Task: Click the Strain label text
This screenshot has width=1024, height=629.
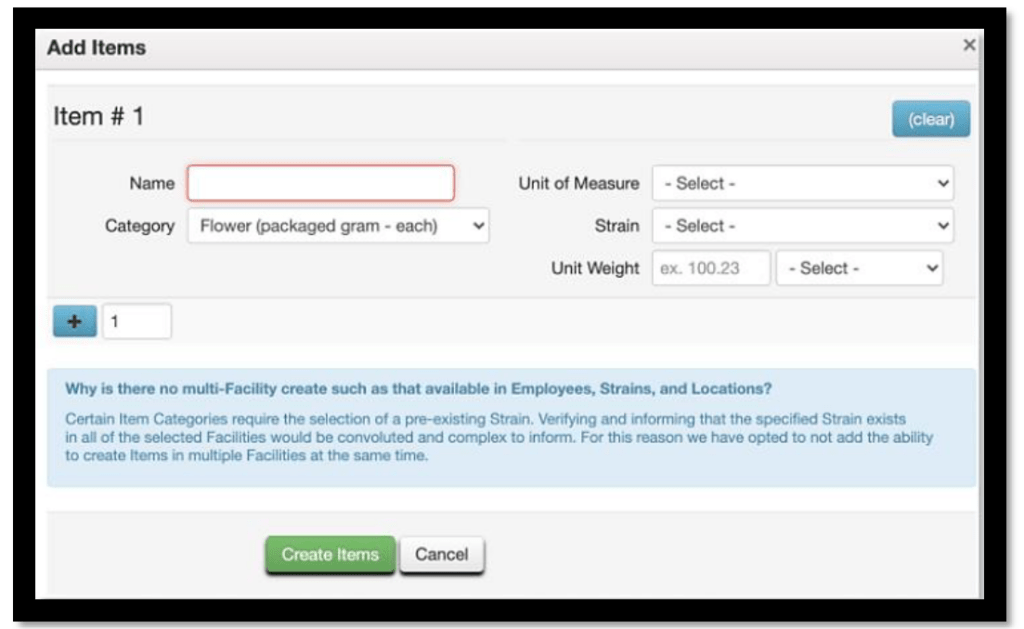Action: point(617,226)
